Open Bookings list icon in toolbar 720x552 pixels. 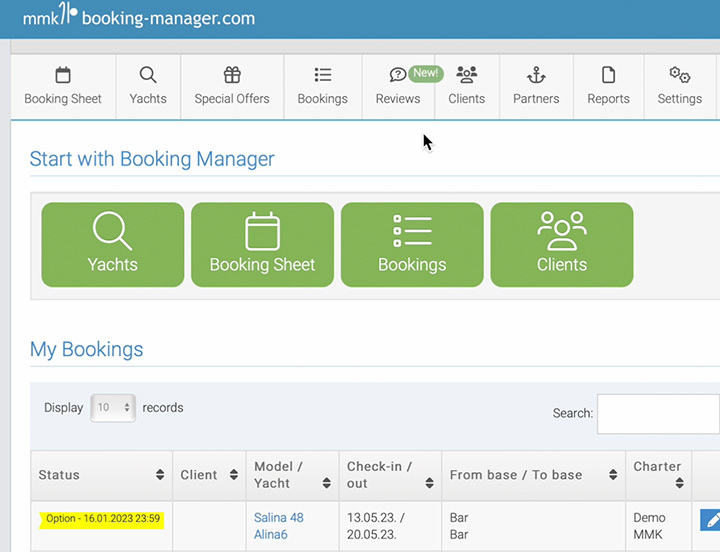coord(322,76)
